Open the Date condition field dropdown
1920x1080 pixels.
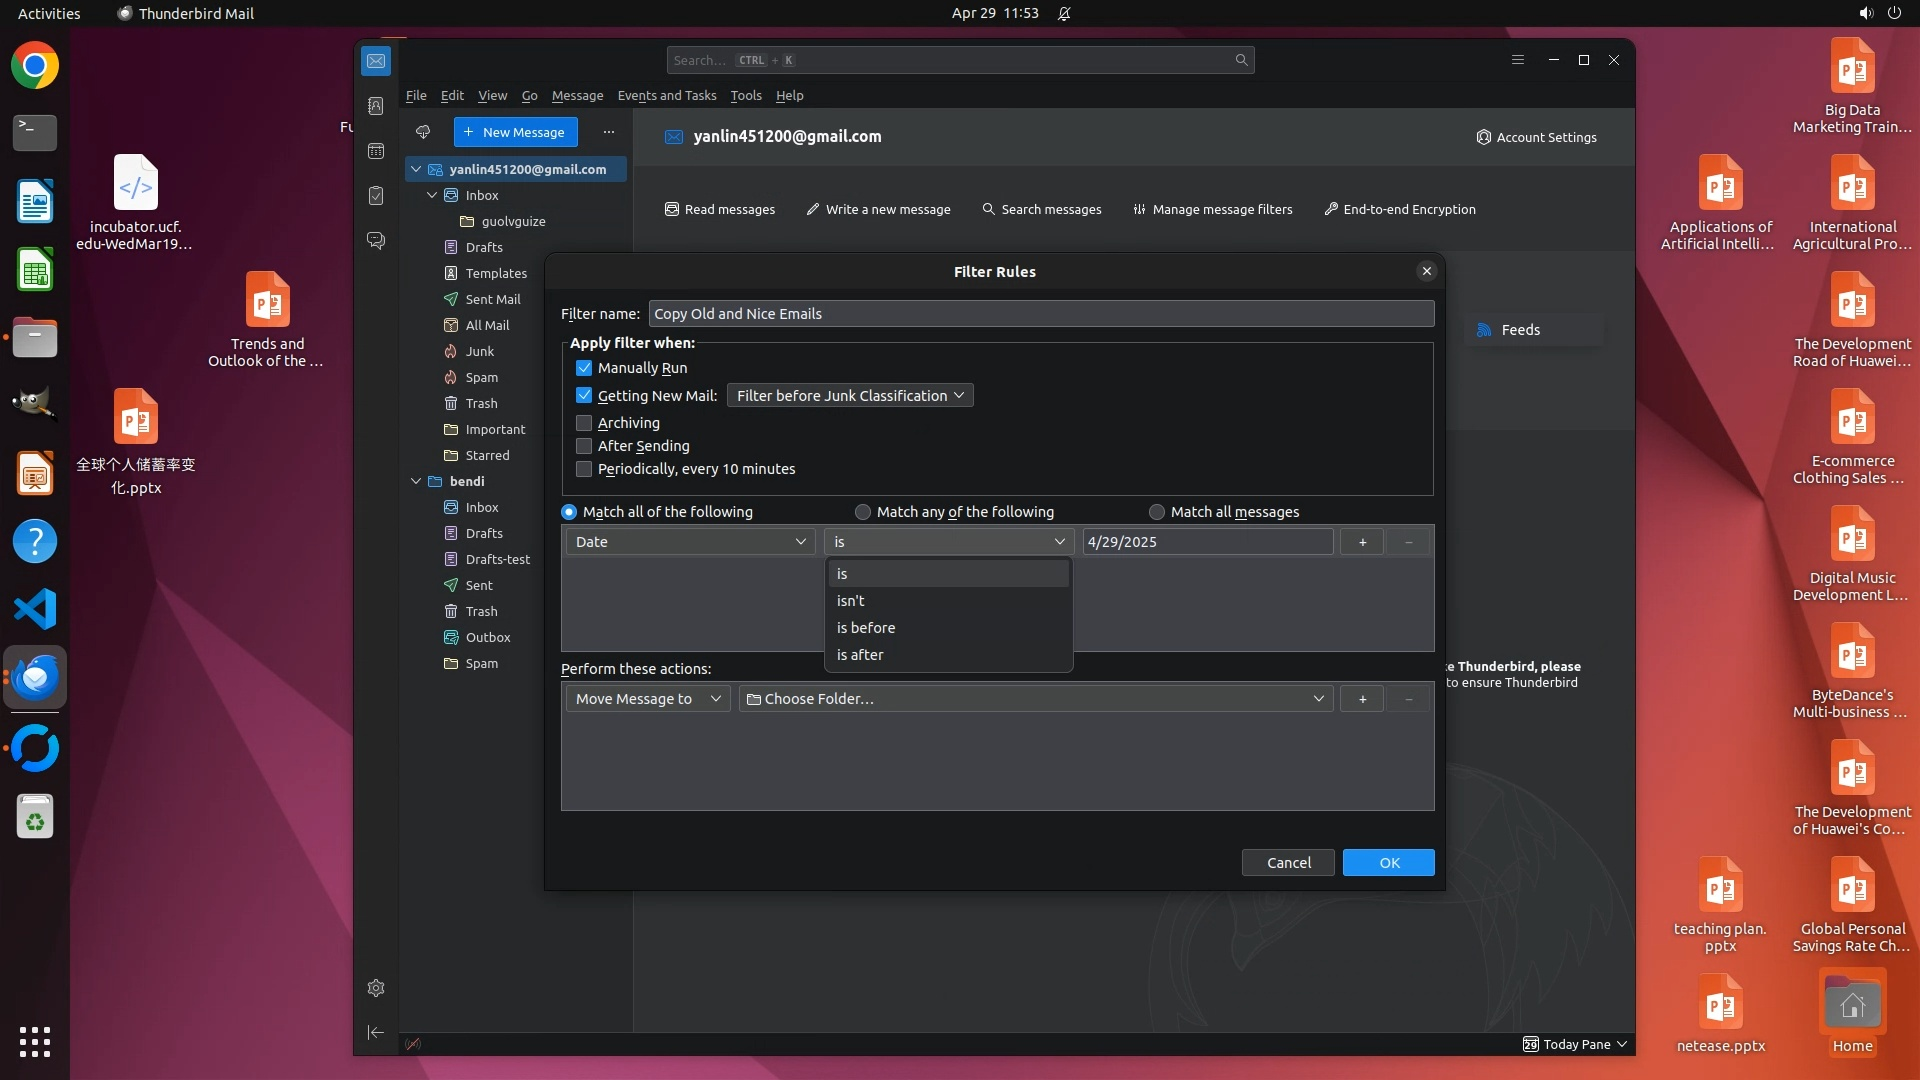coord(690,542)
